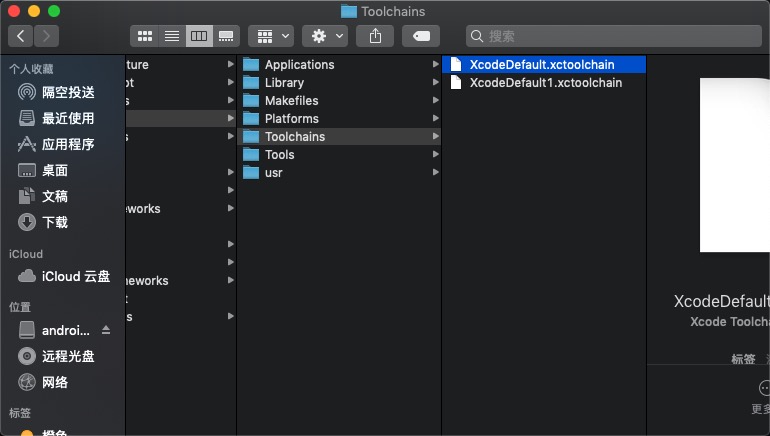
Task: Select the Platforms folder
Action: point(339,118)
